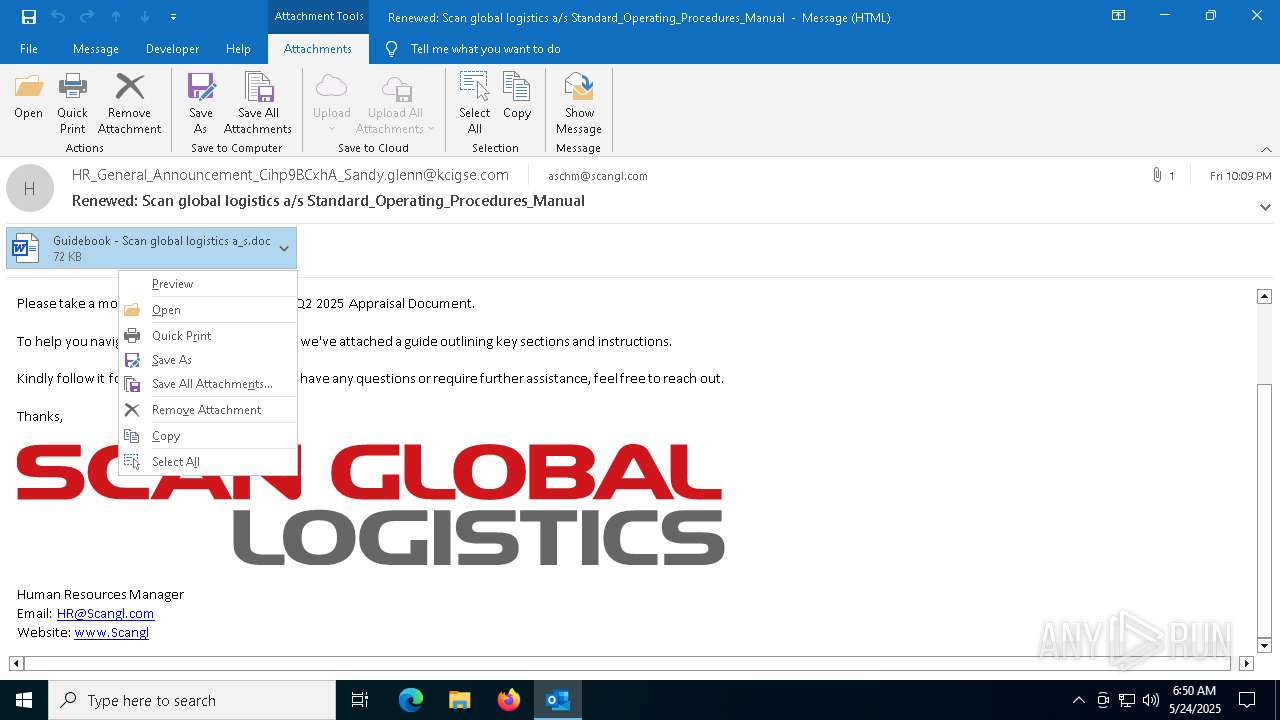
Task: Choose Save All Attachments in context menu
Action: (x=208, y=384)
